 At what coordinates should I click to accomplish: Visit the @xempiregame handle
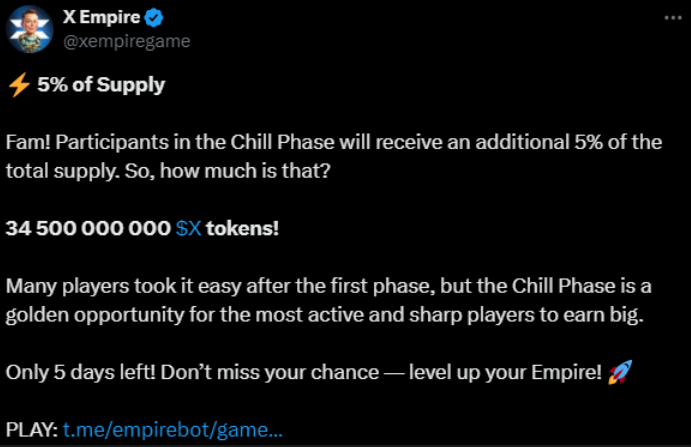(x=126, y=41)
